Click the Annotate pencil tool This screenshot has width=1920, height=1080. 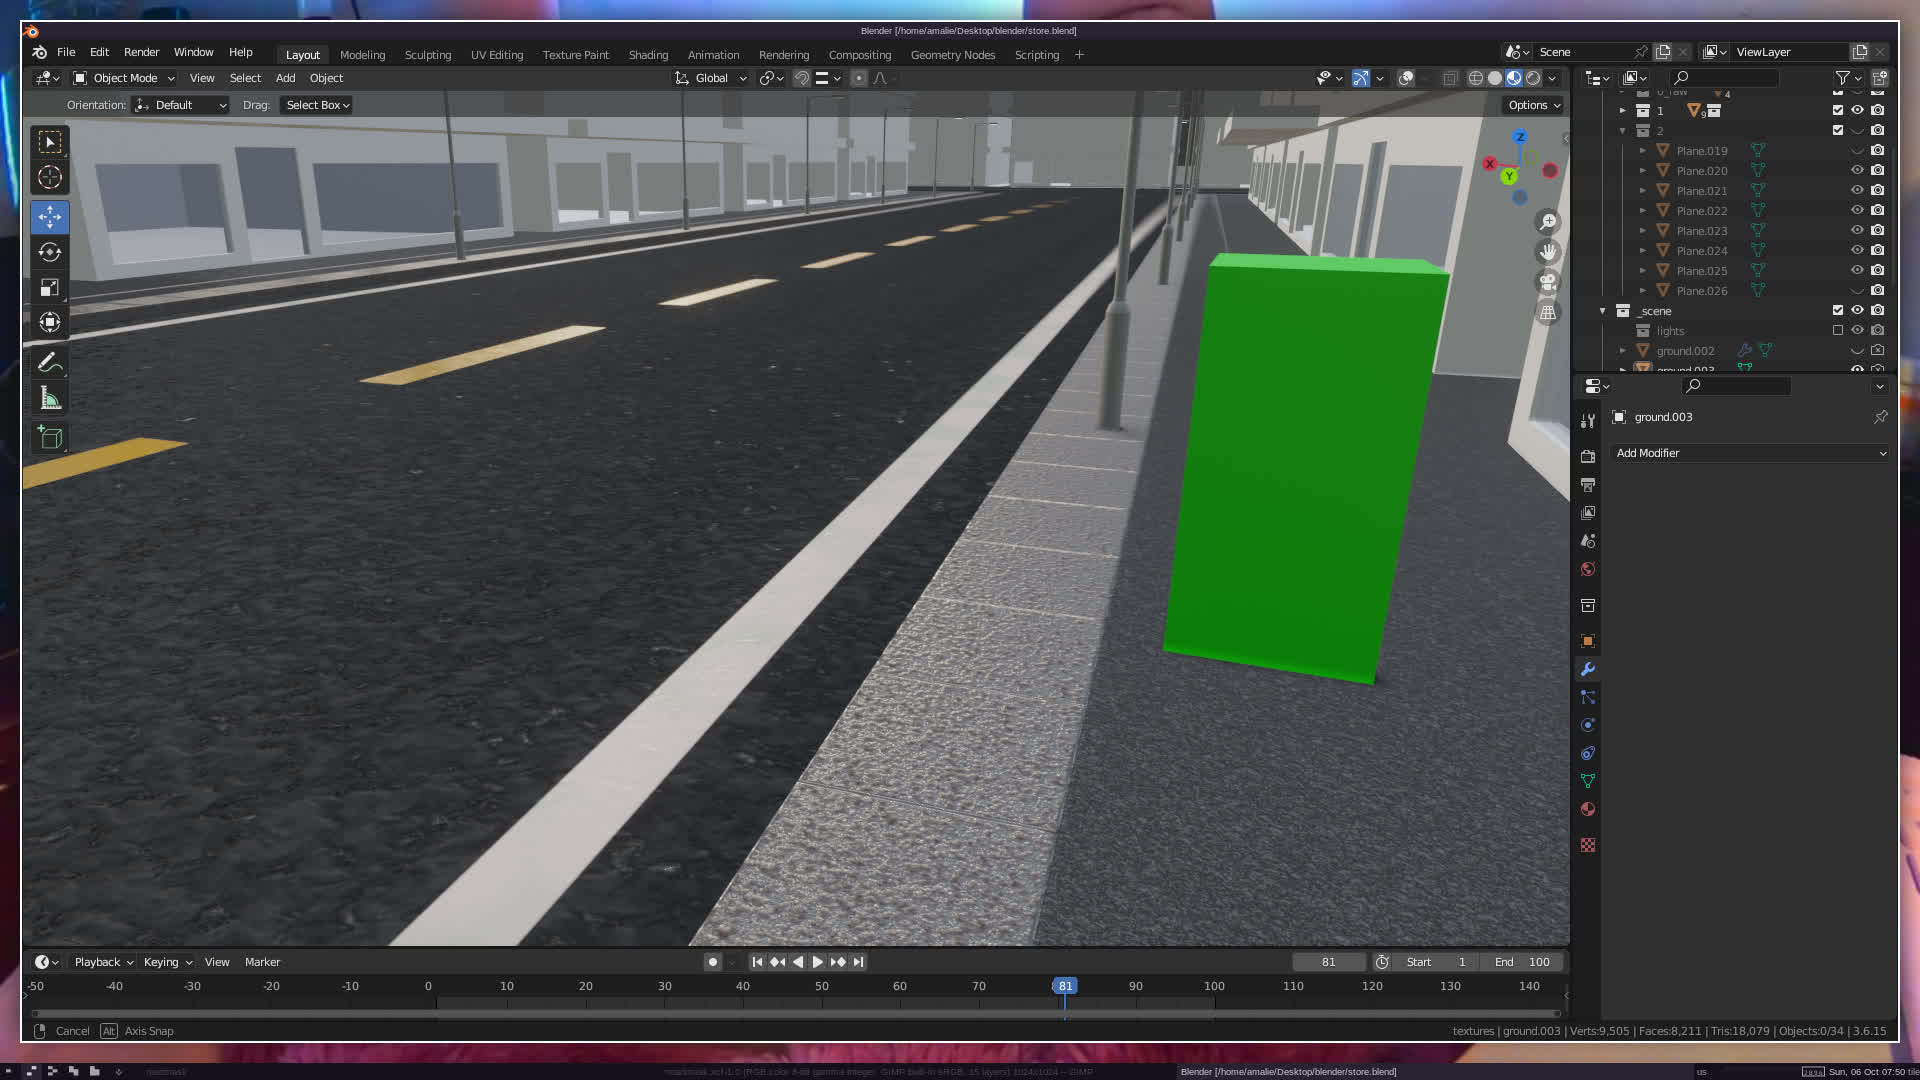click(x=50, y=363)
